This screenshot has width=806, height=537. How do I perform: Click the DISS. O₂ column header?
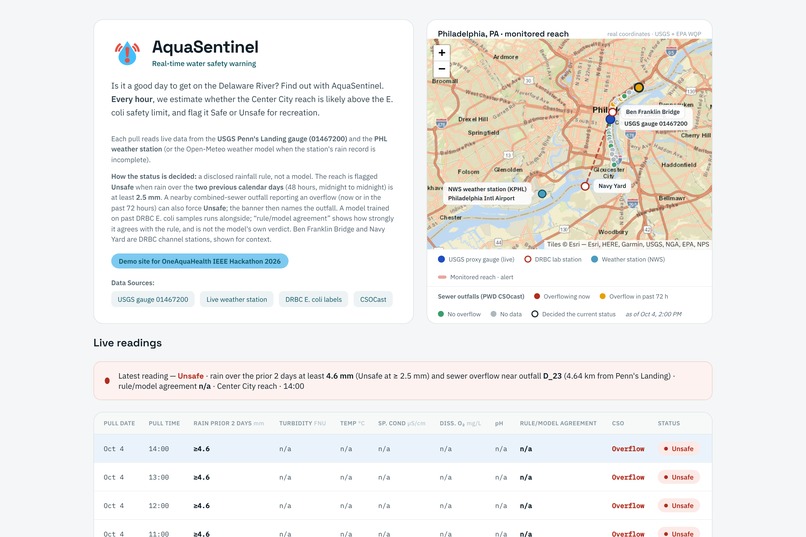(460, 423)
